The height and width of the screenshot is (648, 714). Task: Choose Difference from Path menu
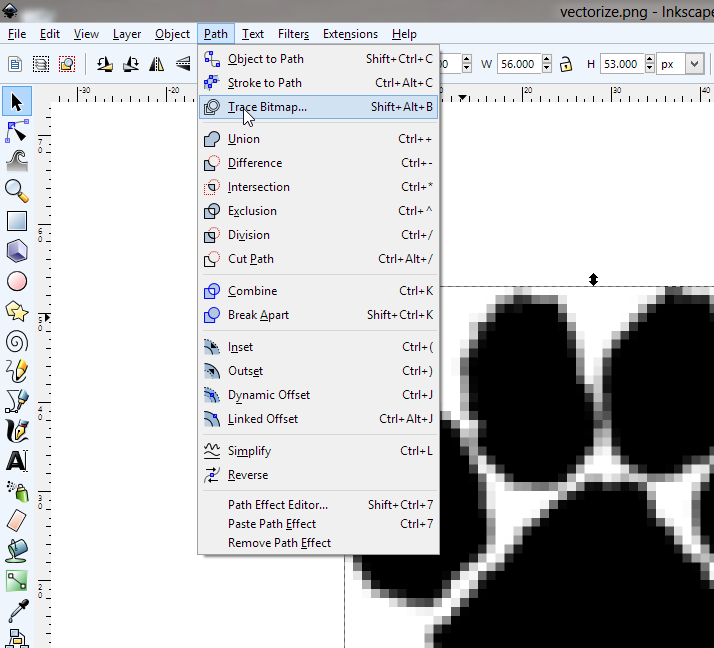[x=318, y=163]
